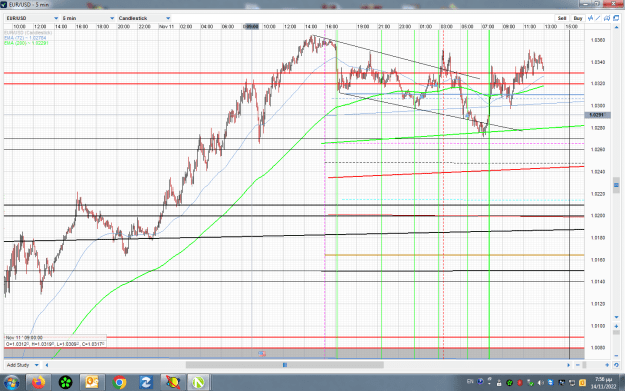Open the Add Study dropdown
Image resolution: width=625 pixels, height=391 pixels.
[22, 365]
